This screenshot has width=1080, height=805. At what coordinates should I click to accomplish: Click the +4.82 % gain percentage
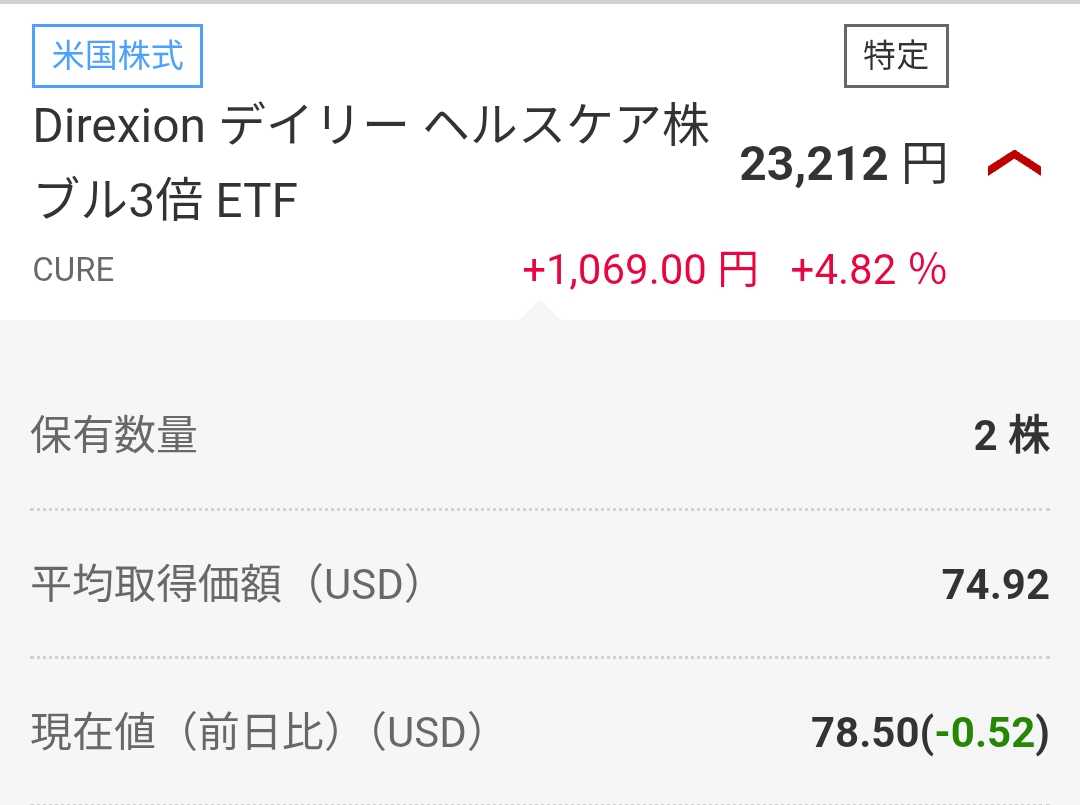pyautogui.click(x=868, y=270)
